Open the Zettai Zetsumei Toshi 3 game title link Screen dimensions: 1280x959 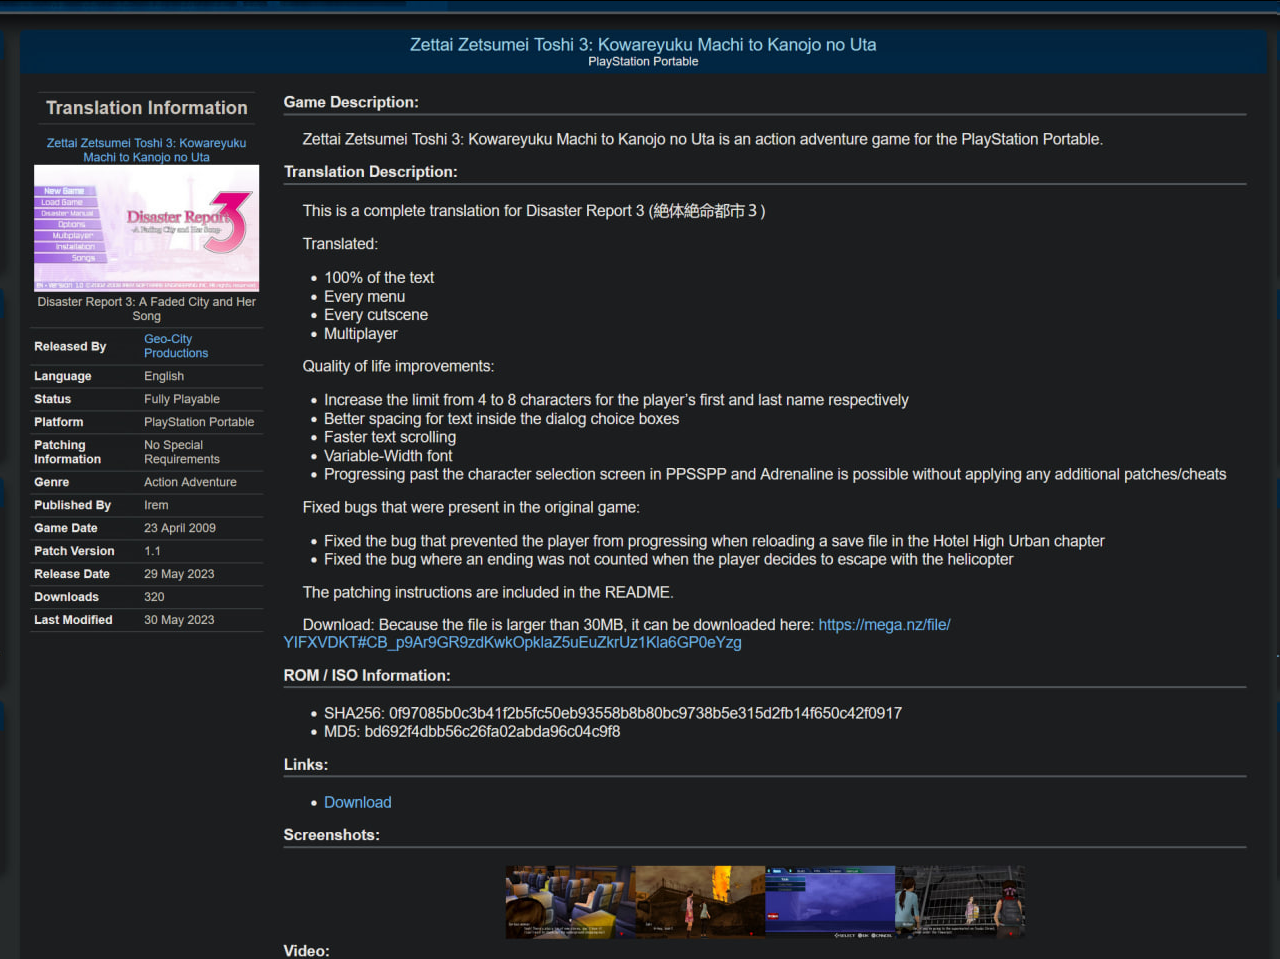point(146,150)
